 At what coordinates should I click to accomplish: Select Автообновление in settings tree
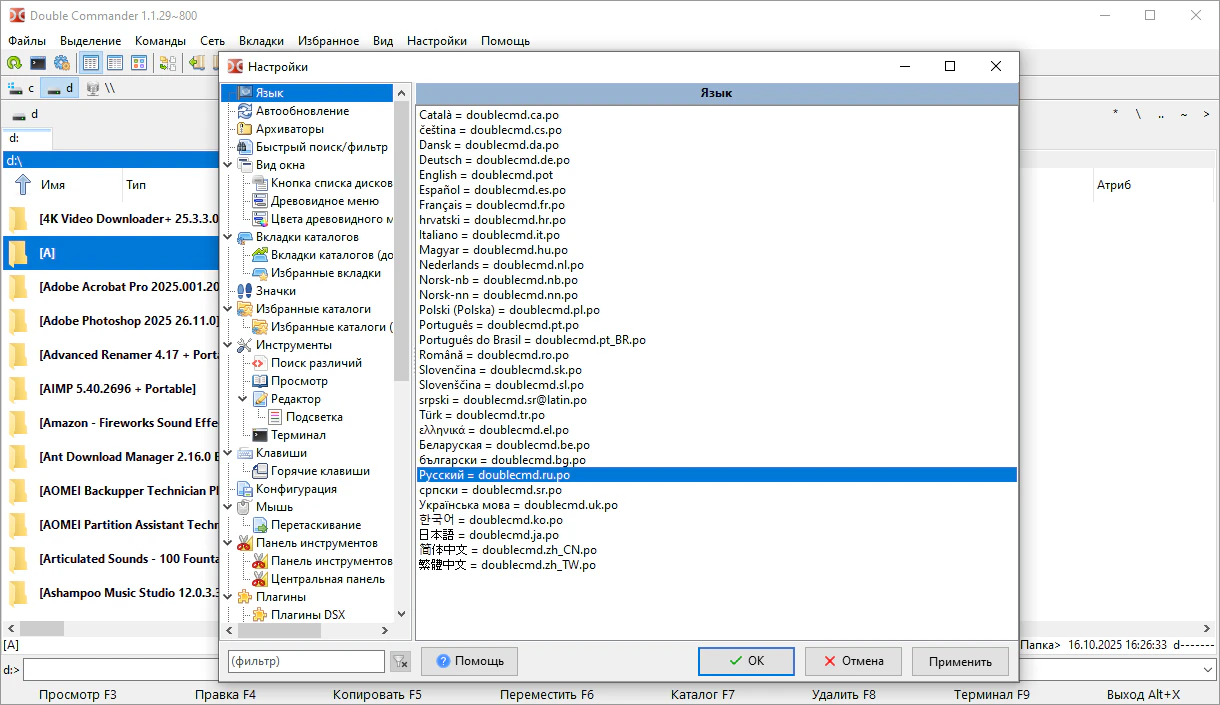pyautogui.click(x=302, y=111)
